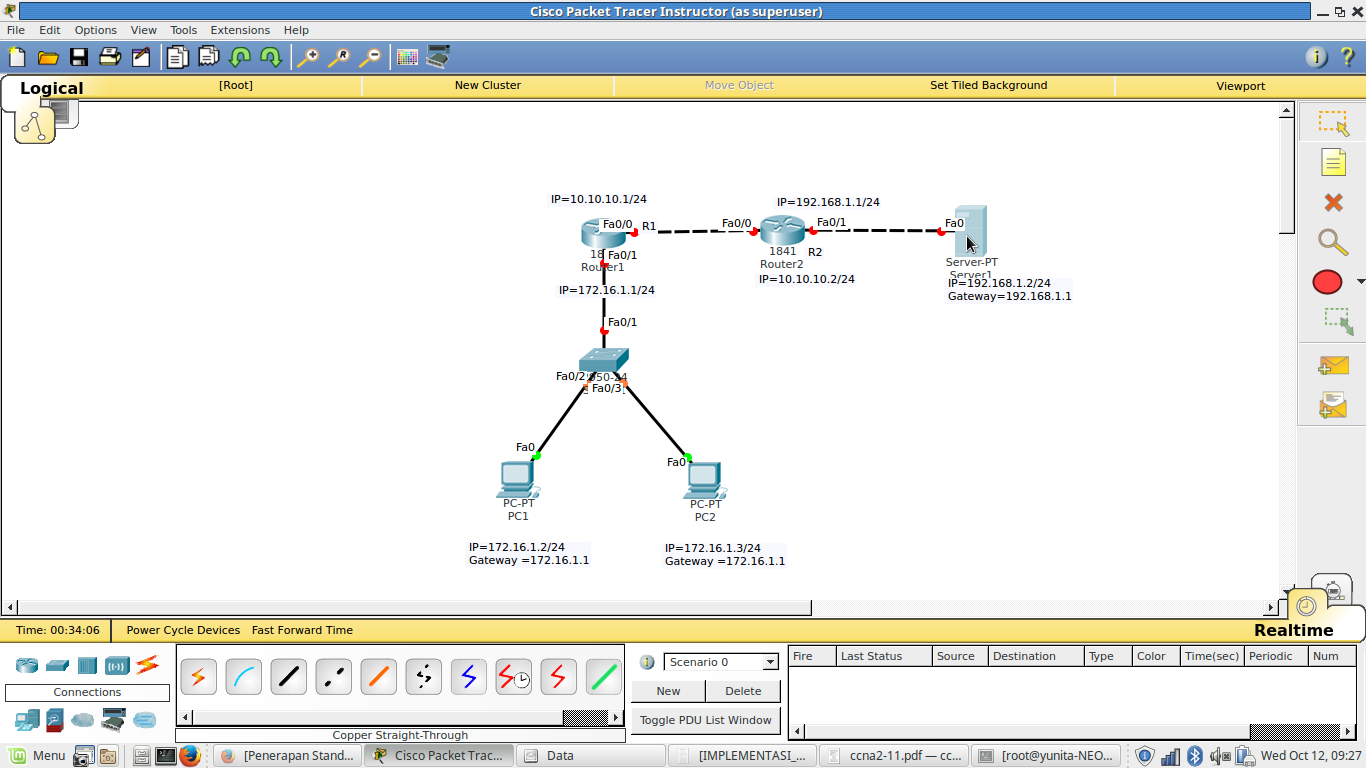Screen dimensions: 1366x768
Task: Open the Add Complex PDU tool
Action: [x=1333, y=405]
